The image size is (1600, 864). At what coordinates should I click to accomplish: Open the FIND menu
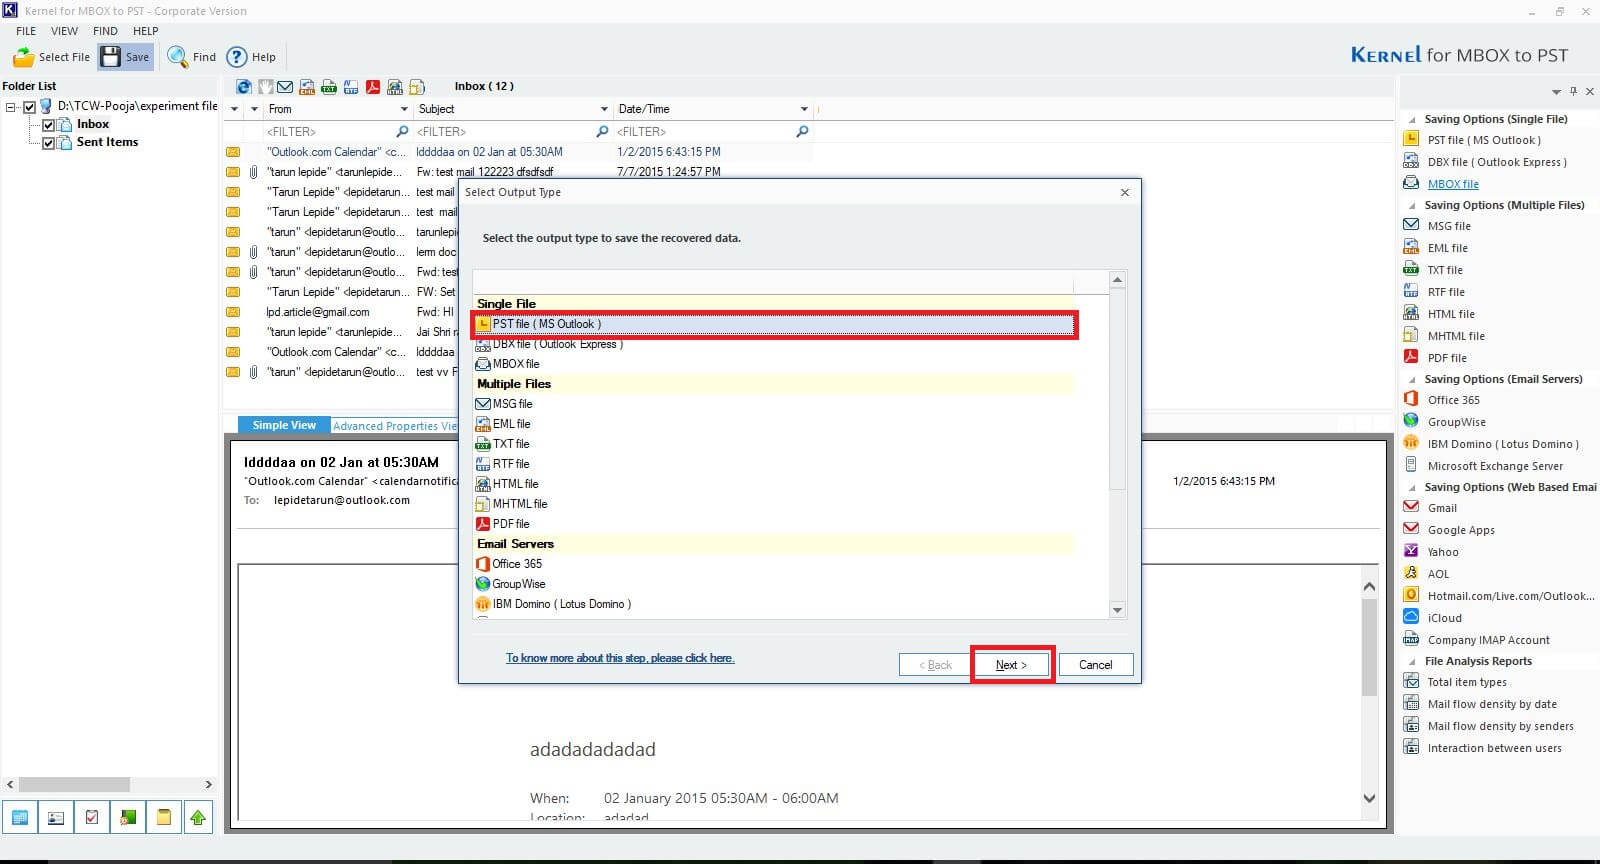105,31
